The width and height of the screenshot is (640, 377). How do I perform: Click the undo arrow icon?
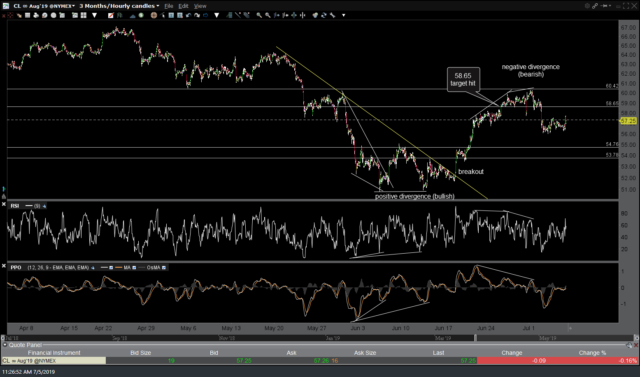pyautogui.click(x=189, y=15)
